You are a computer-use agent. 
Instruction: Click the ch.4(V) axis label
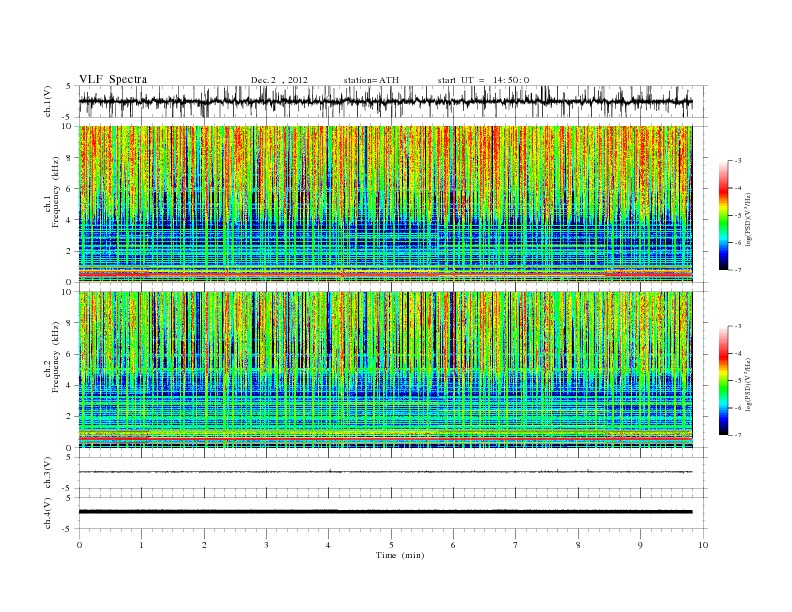pos(48,513)
